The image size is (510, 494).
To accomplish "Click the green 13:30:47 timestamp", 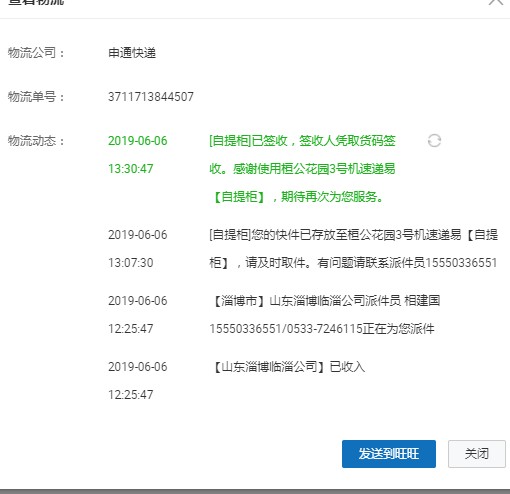I will (x=131, y=169).
